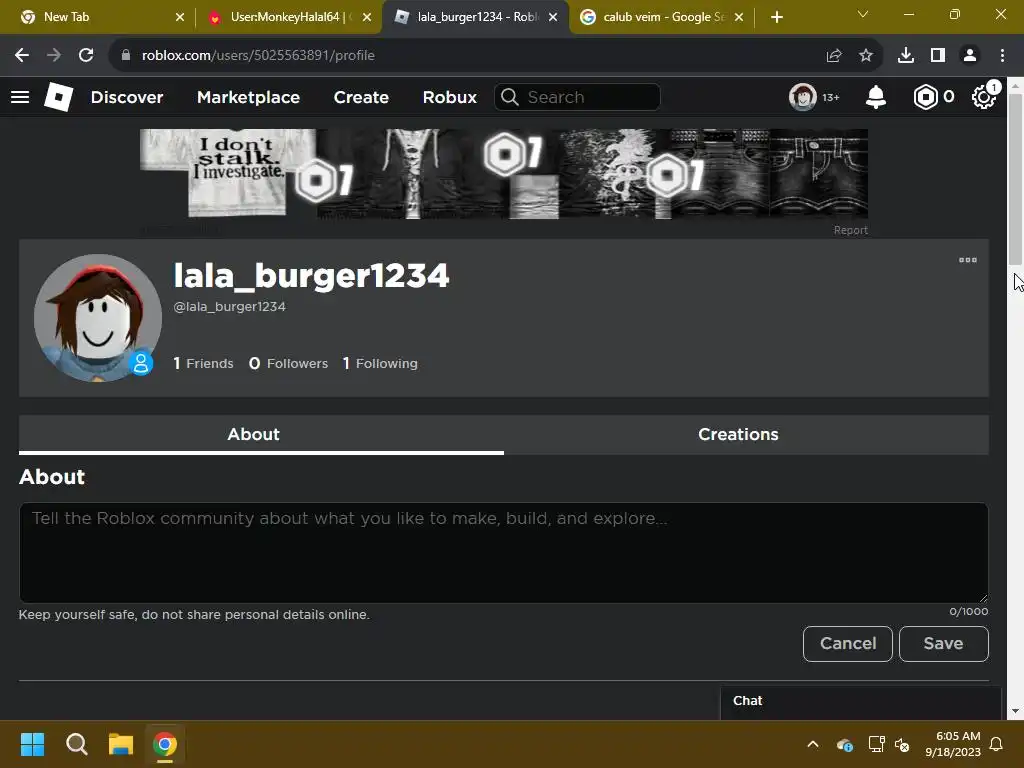Go back using browser back arrow
This screenshot has height=768, width=1024.
pos(22,56)
